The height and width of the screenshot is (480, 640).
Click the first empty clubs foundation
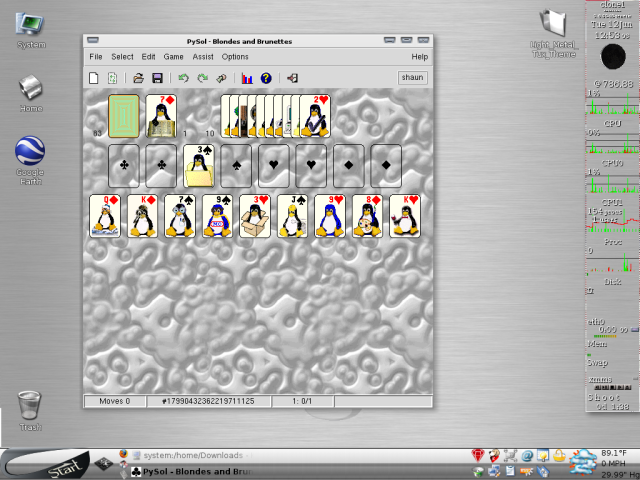124,166
